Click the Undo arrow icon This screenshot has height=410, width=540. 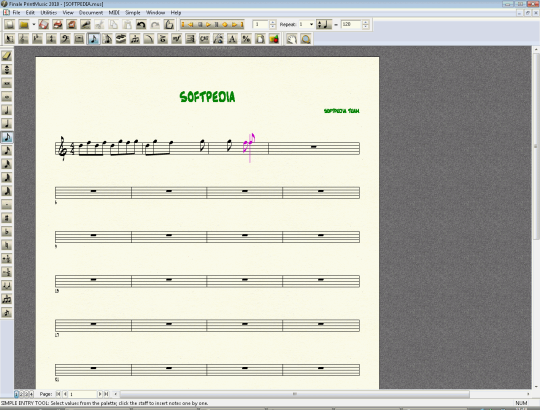tap(141, 24)
